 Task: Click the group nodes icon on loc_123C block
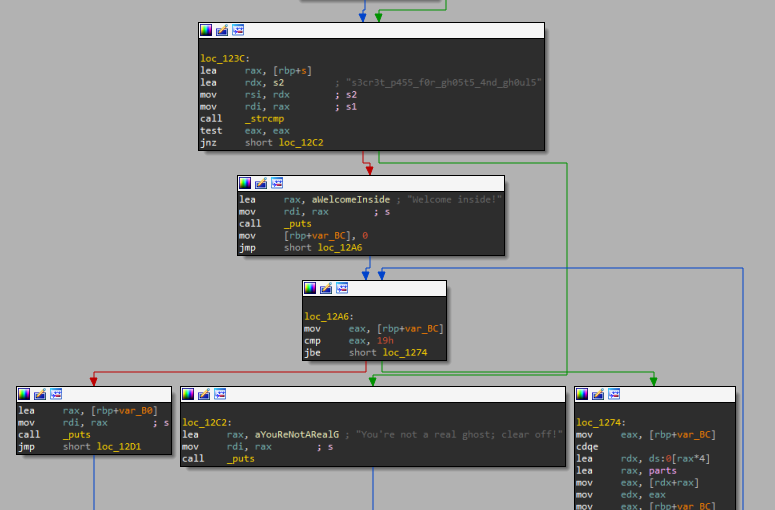pos(238,31)
